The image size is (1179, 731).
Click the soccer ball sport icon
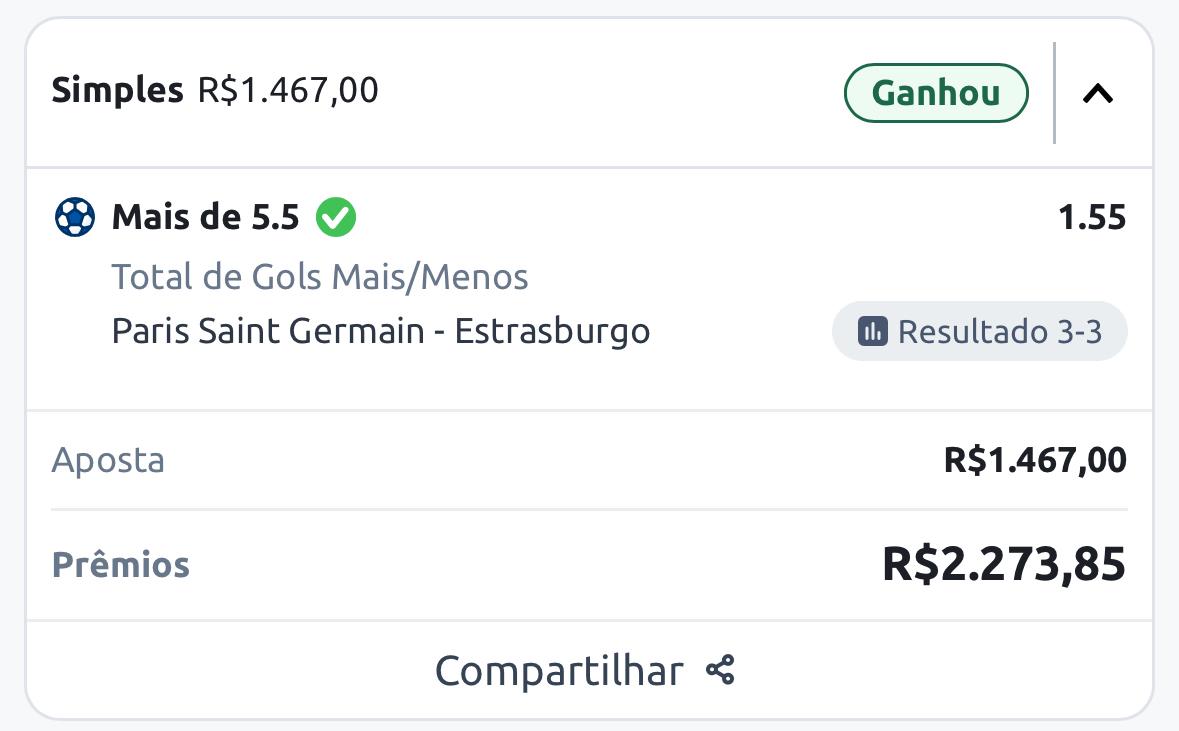coord(75,217)
